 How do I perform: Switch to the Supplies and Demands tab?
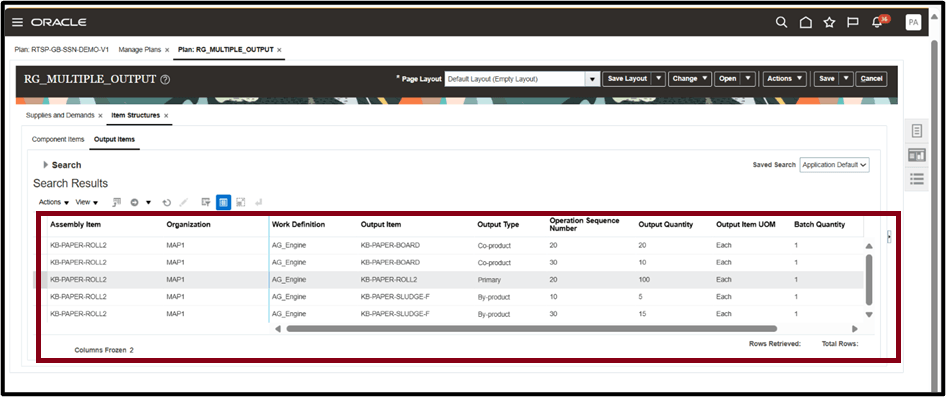(60, 115)
